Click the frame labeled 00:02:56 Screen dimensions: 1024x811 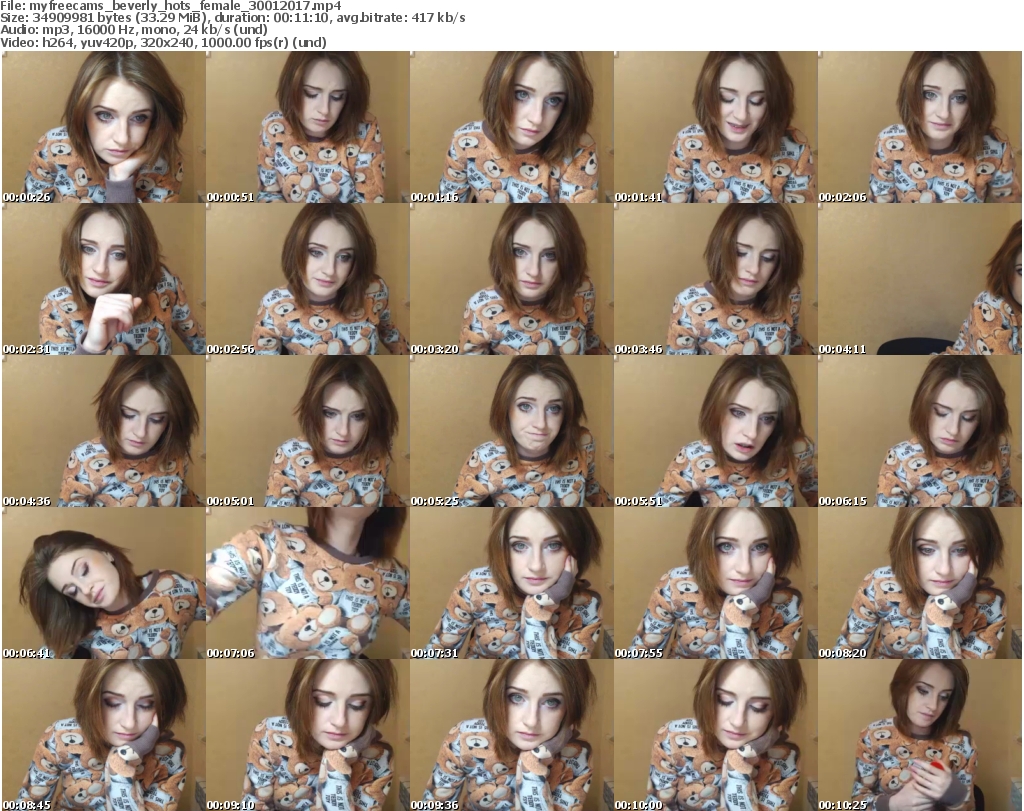pyautogui.click(x=308, y=279)
